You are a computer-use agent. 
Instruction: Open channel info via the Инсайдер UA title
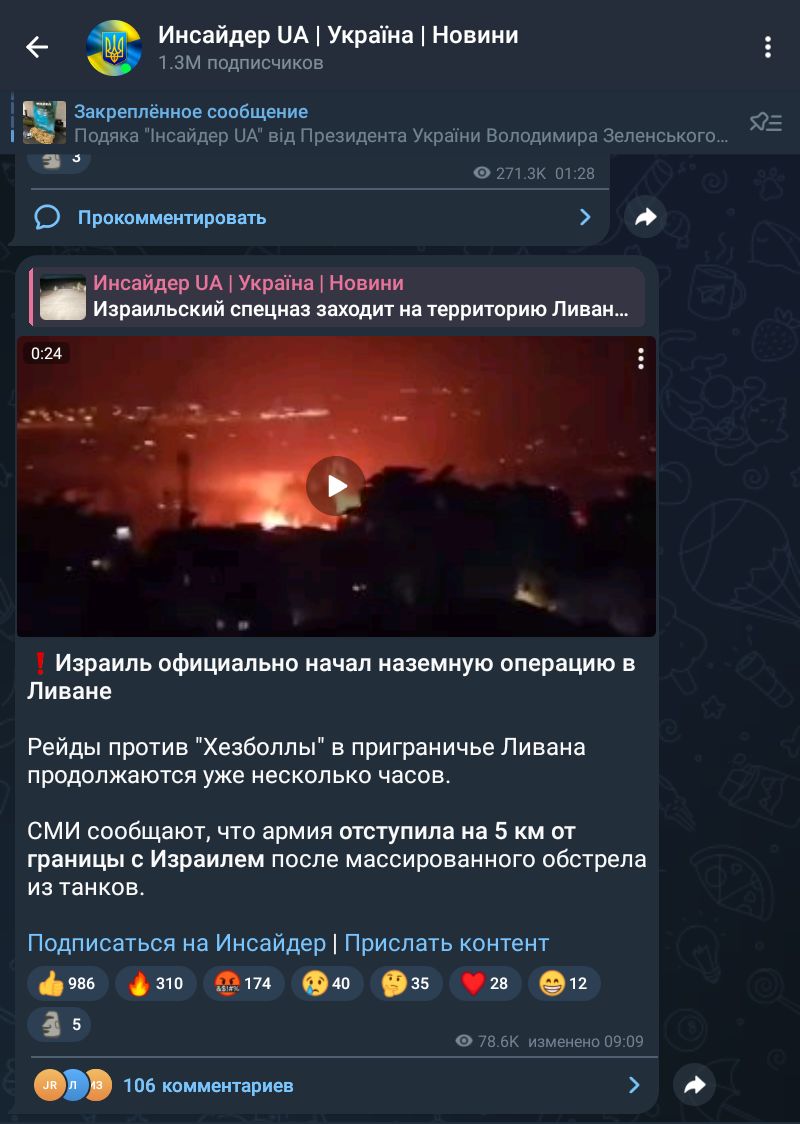(x=338, y=34)
